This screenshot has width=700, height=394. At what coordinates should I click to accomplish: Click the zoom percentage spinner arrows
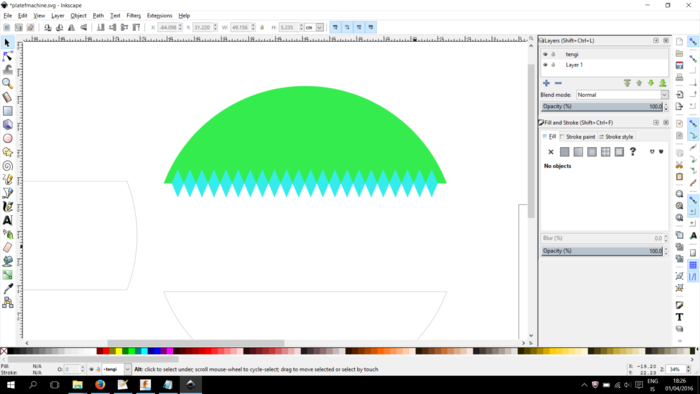click(688, 369)
